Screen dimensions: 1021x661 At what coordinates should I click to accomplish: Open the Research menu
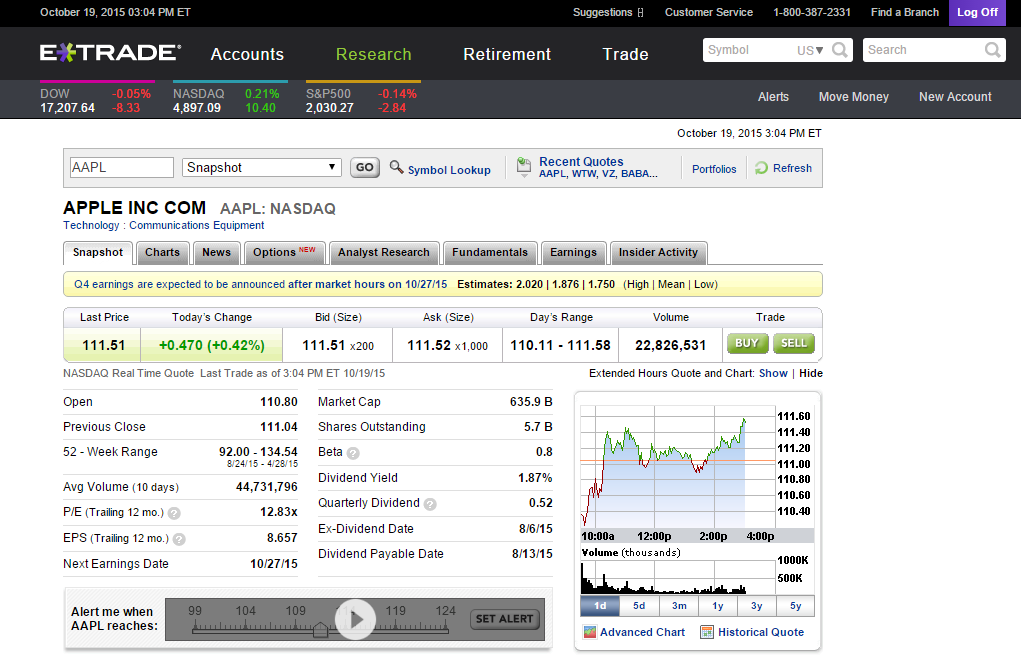point(374,54)
